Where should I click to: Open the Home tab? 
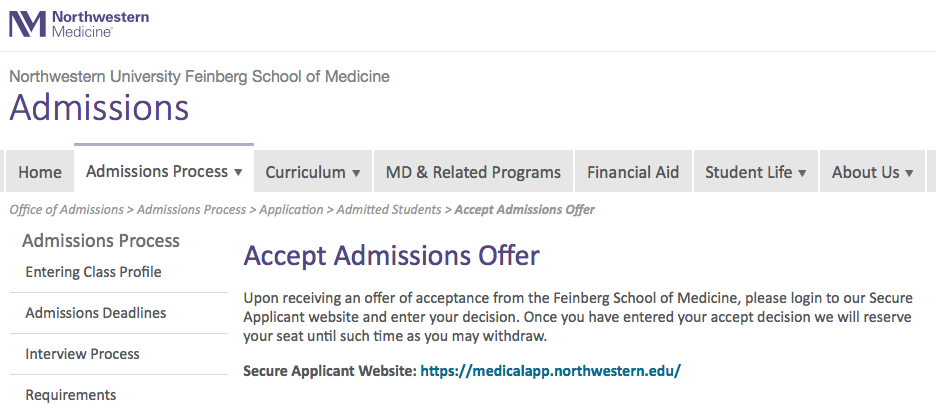pyautogui.click(x=40, y=172)
